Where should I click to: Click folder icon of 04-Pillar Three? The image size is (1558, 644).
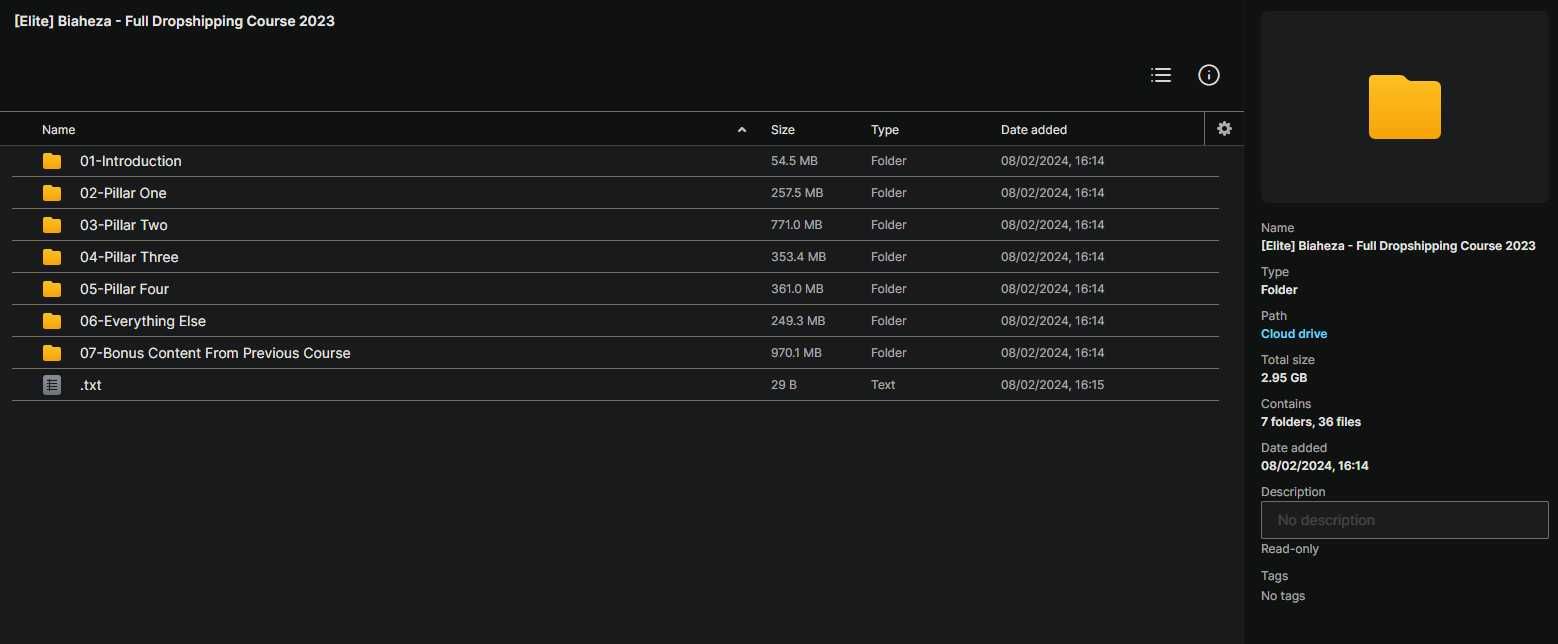[52, 257]
